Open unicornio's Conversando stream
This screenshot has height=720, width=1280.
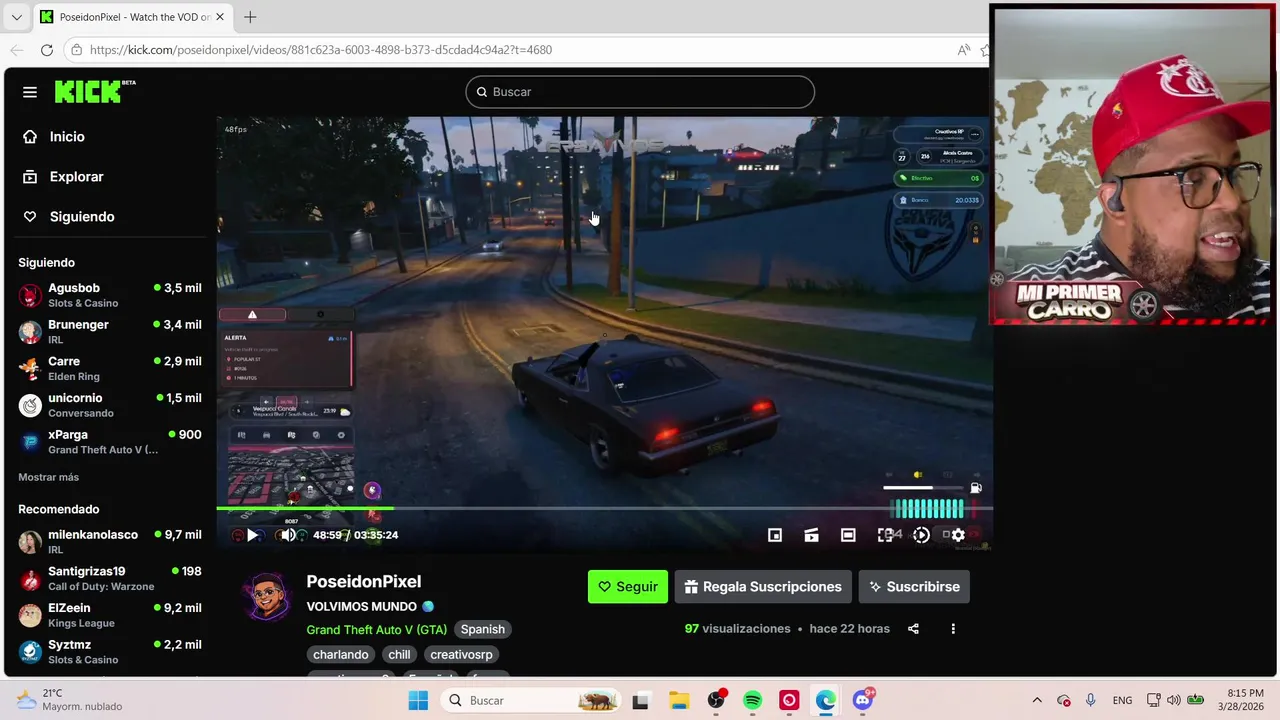110,405
